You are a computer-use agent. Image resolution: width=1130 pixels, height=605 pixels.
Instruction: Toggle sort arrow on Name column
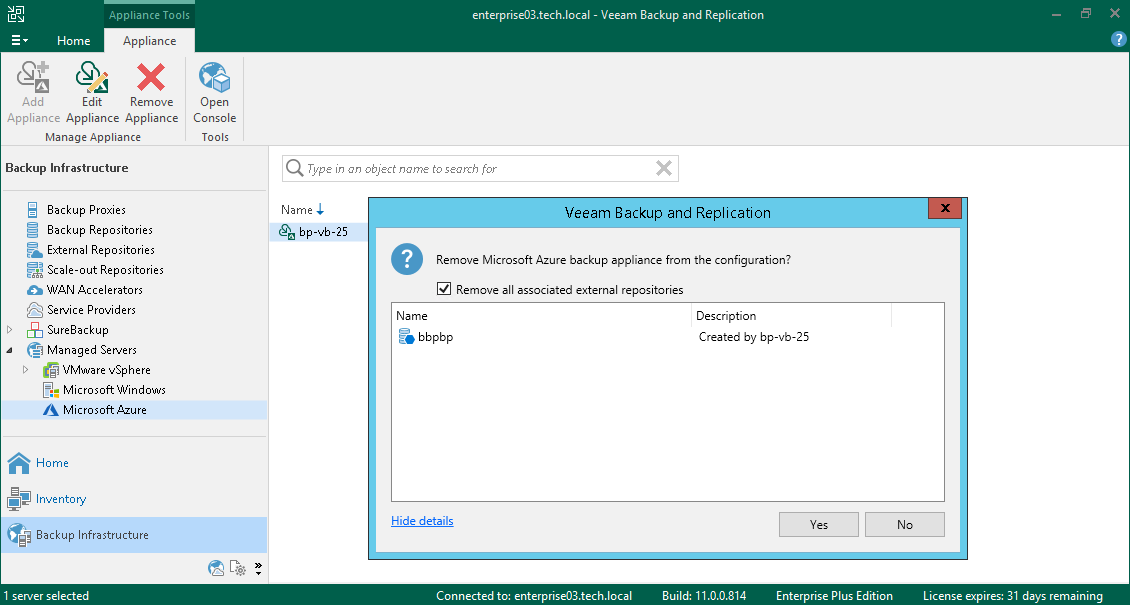tap(321, 210)
